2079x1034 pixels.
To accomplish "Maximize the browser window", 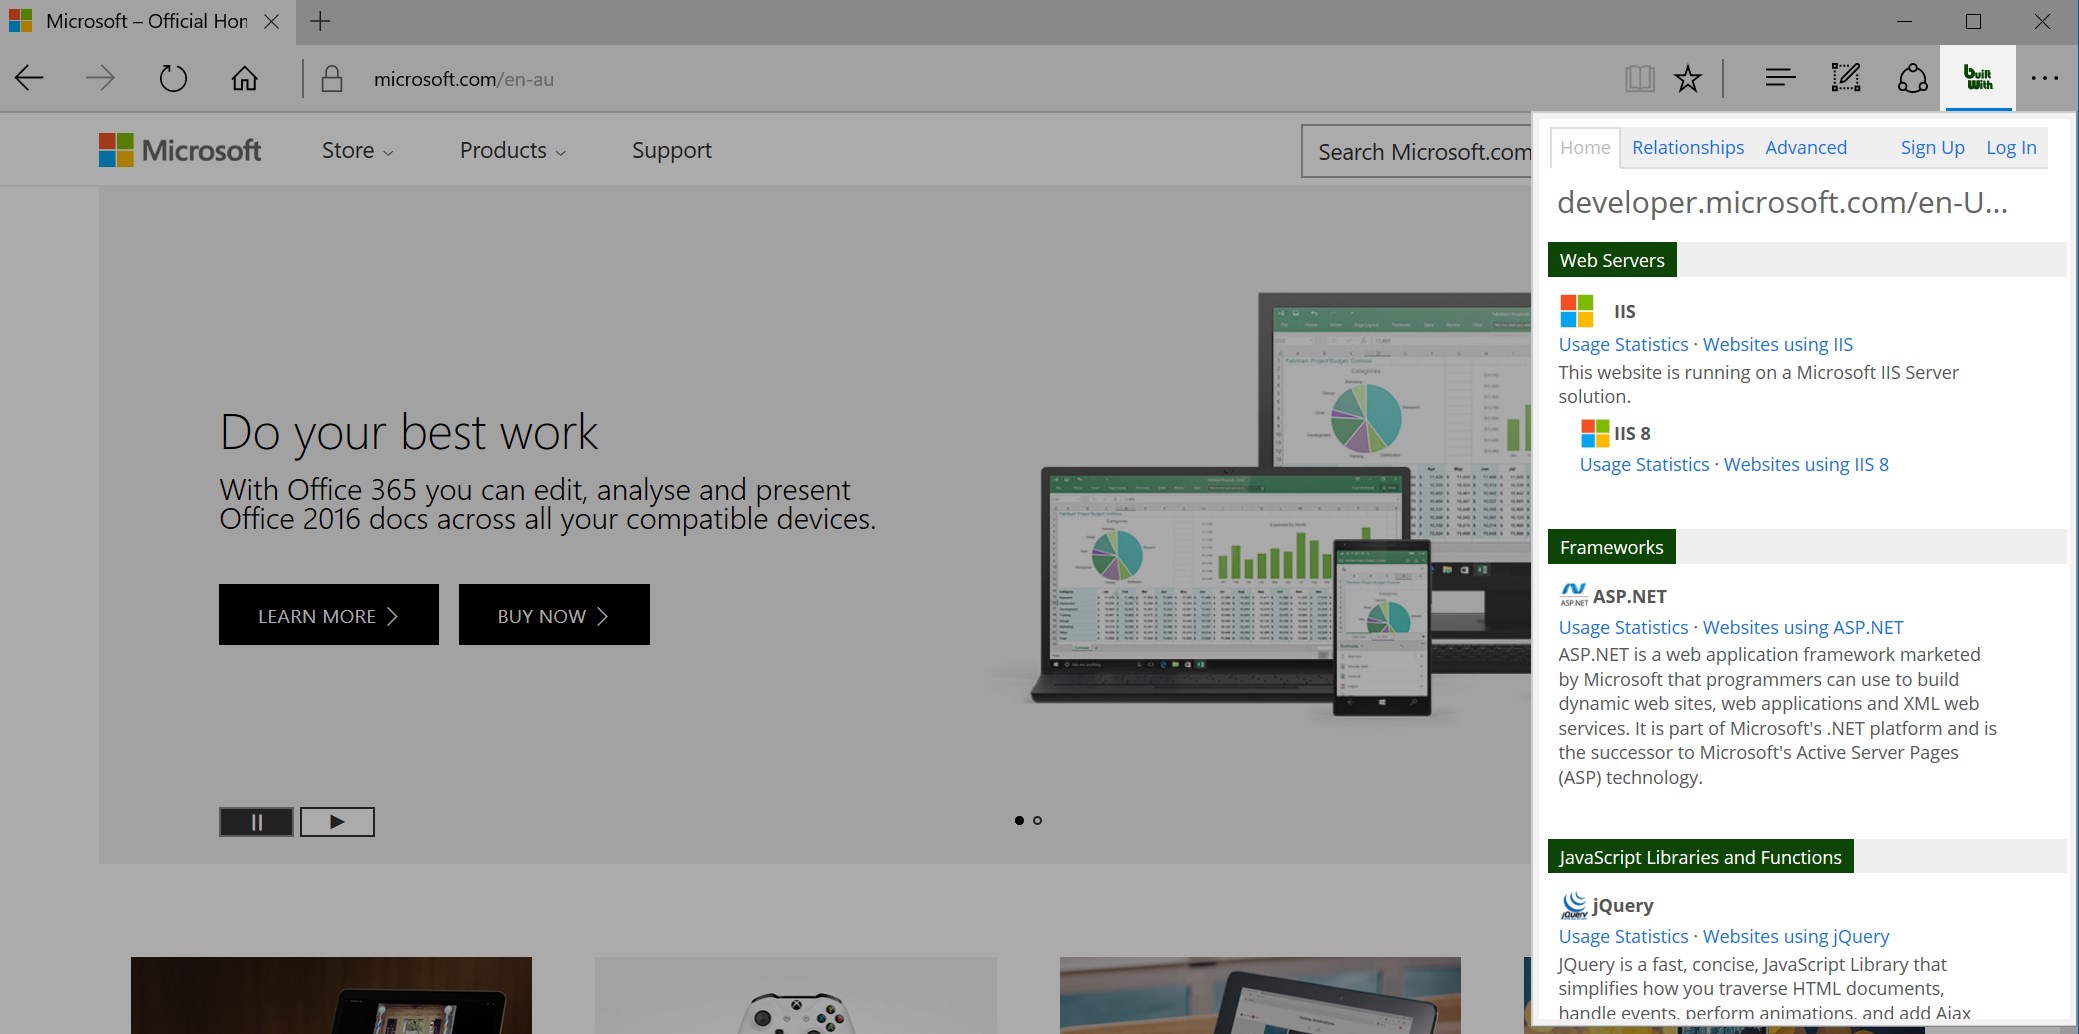I will [1973, 21].
